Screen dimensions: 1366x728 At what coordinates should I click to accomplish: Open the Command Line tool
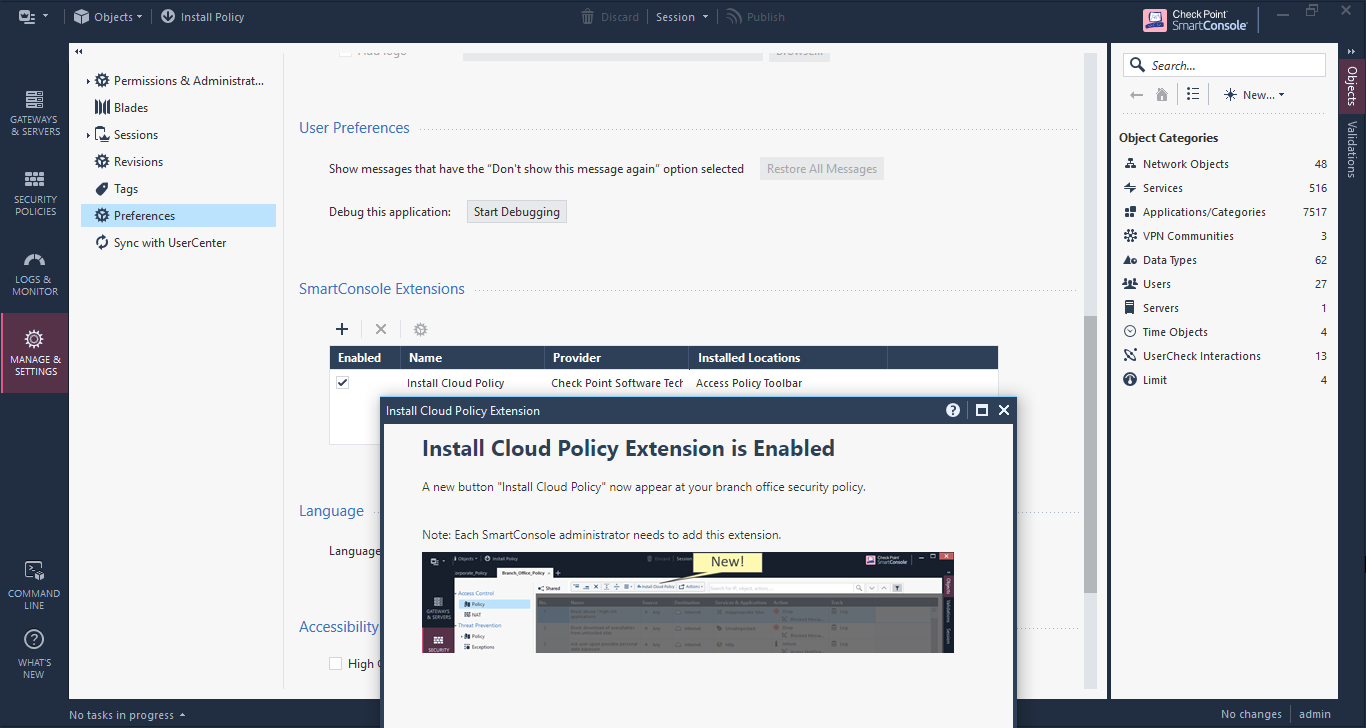pyautogui.click(x=35, y=586)
